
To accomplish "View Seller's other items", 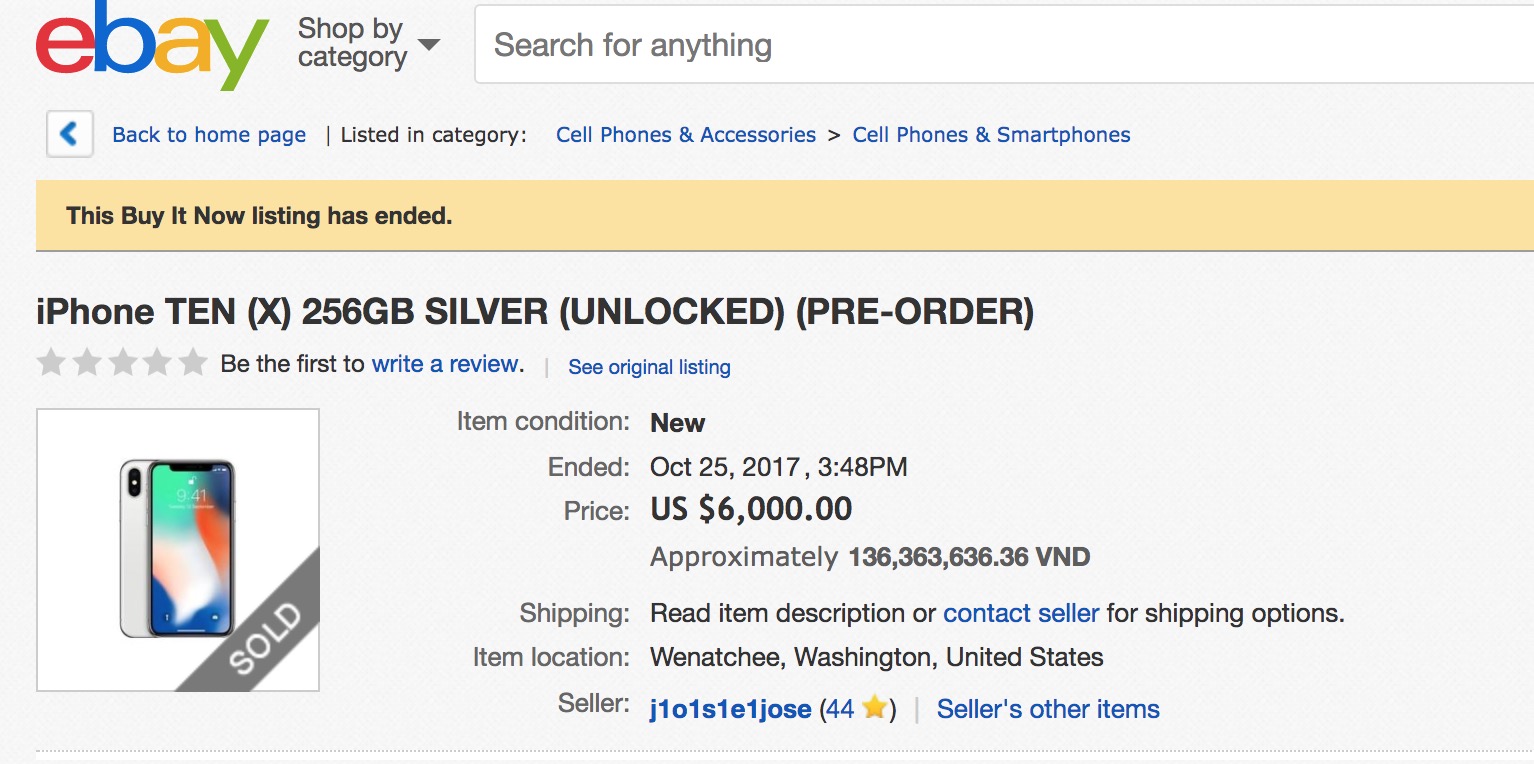I will point(1047,709).
